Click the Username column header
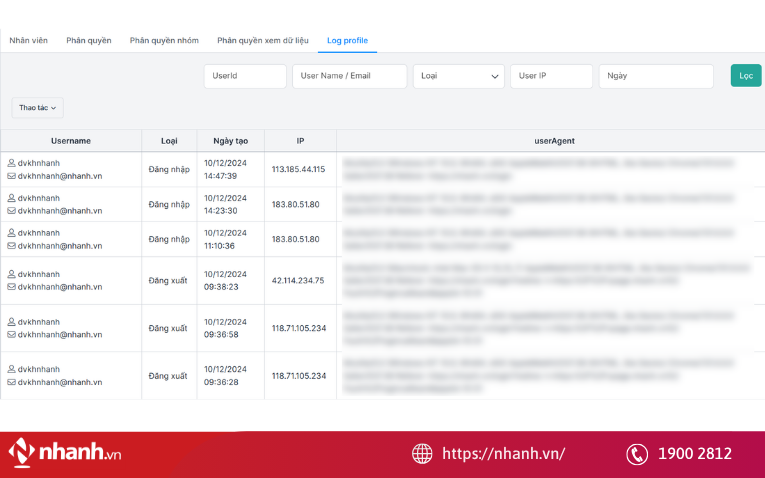Viewport: 765px width, 478px height. pos(71,141)
